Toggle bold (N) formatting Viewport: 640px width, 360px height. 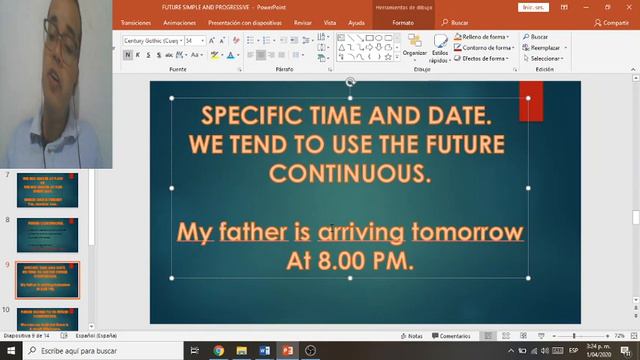coord(128,55)
